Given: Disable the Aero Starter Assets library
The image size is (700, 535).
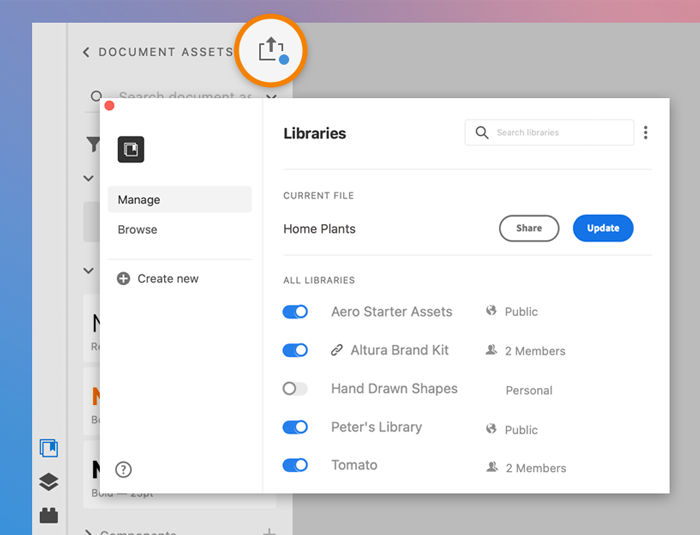Looking at the screenshot, I should [295, 312].
